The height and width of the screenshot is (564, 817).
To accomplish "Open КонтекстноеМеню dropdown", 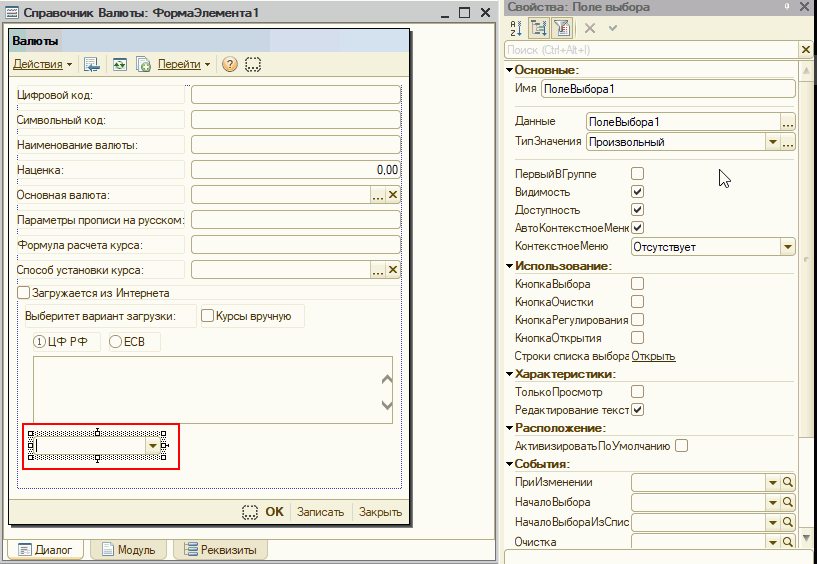I will coord(788,247).
